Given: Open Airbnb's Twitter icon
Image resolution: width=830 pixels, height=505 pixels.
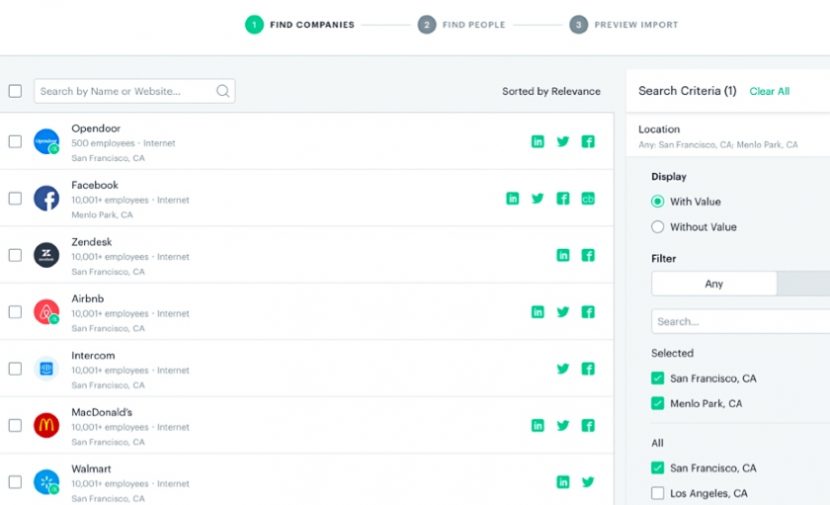Looking at the screenshot, I should coord(563,312).
